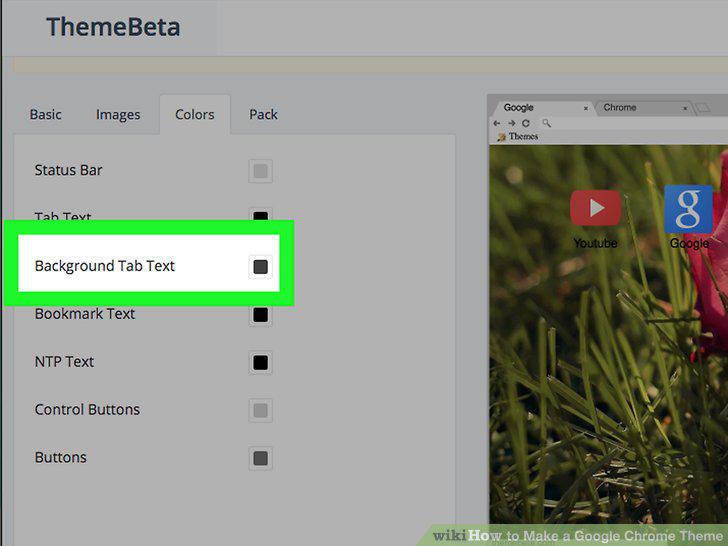Click the forward arrow in preview
Screen dimensions: 728x546
coord(512,123)
